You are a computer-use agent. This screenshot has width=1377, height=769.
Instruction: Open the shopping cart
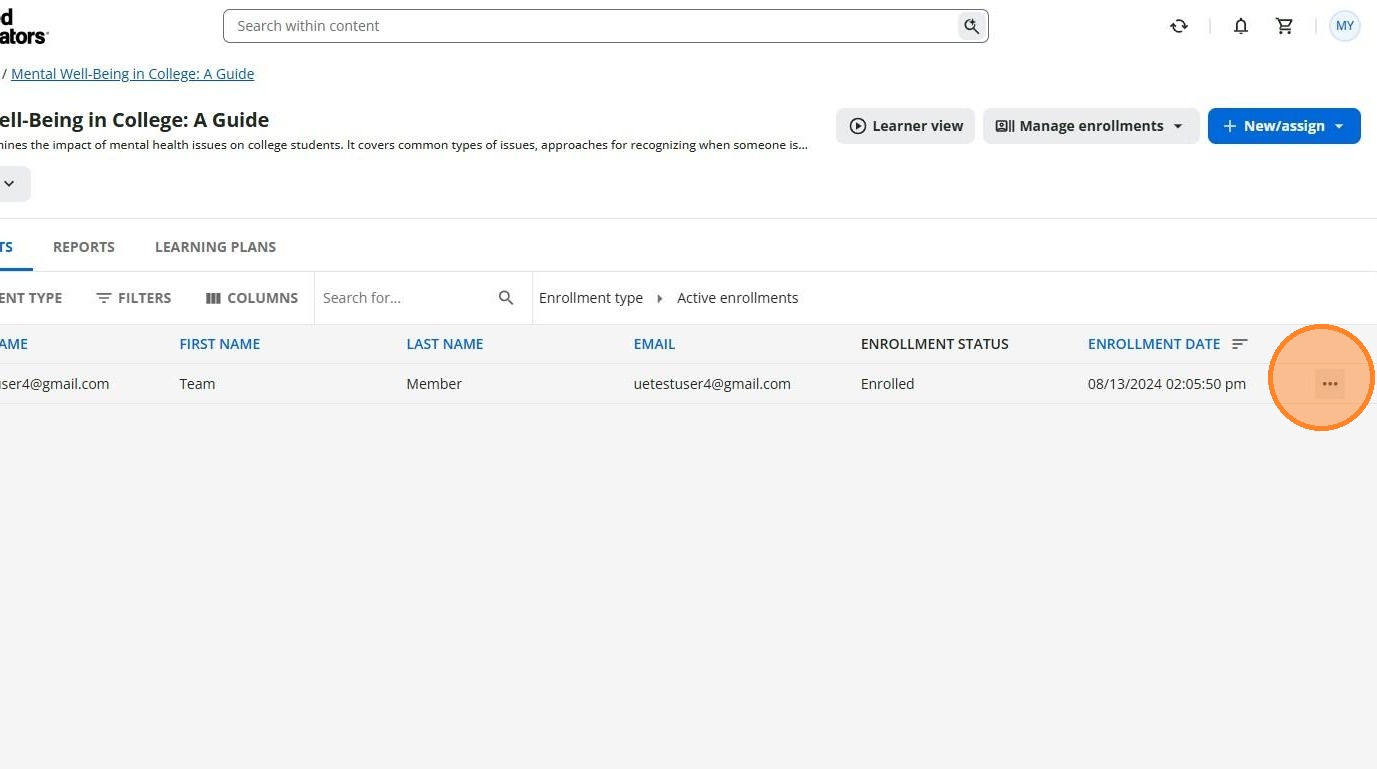pyautogui.click(x=1285, y=26)
